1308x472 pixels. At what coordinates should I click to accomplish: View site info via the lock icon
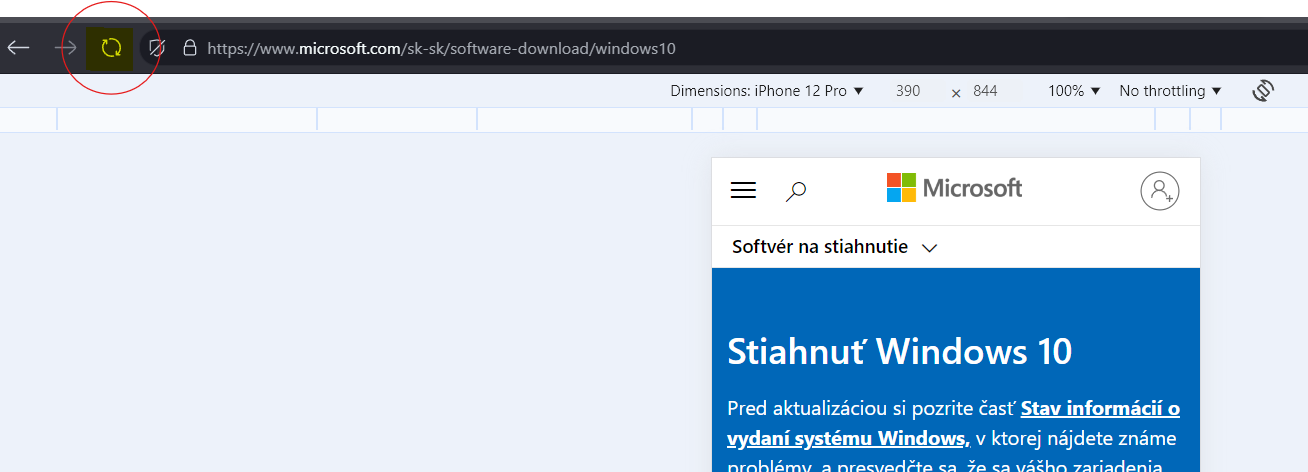(189, 47)
